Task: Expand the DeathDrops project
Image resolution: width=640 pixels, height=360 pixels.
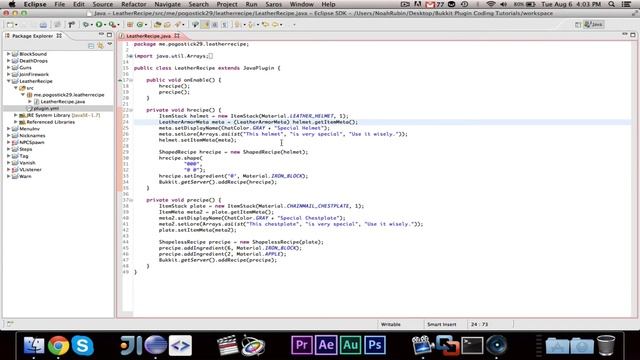Action: pyautogui.click(x=9, y=61)
